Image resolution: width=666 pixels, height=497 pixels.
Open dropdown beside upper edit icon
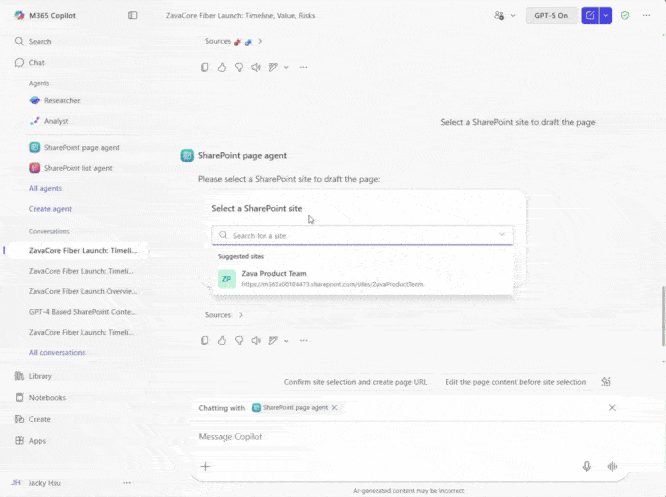(x=286, y=67)
